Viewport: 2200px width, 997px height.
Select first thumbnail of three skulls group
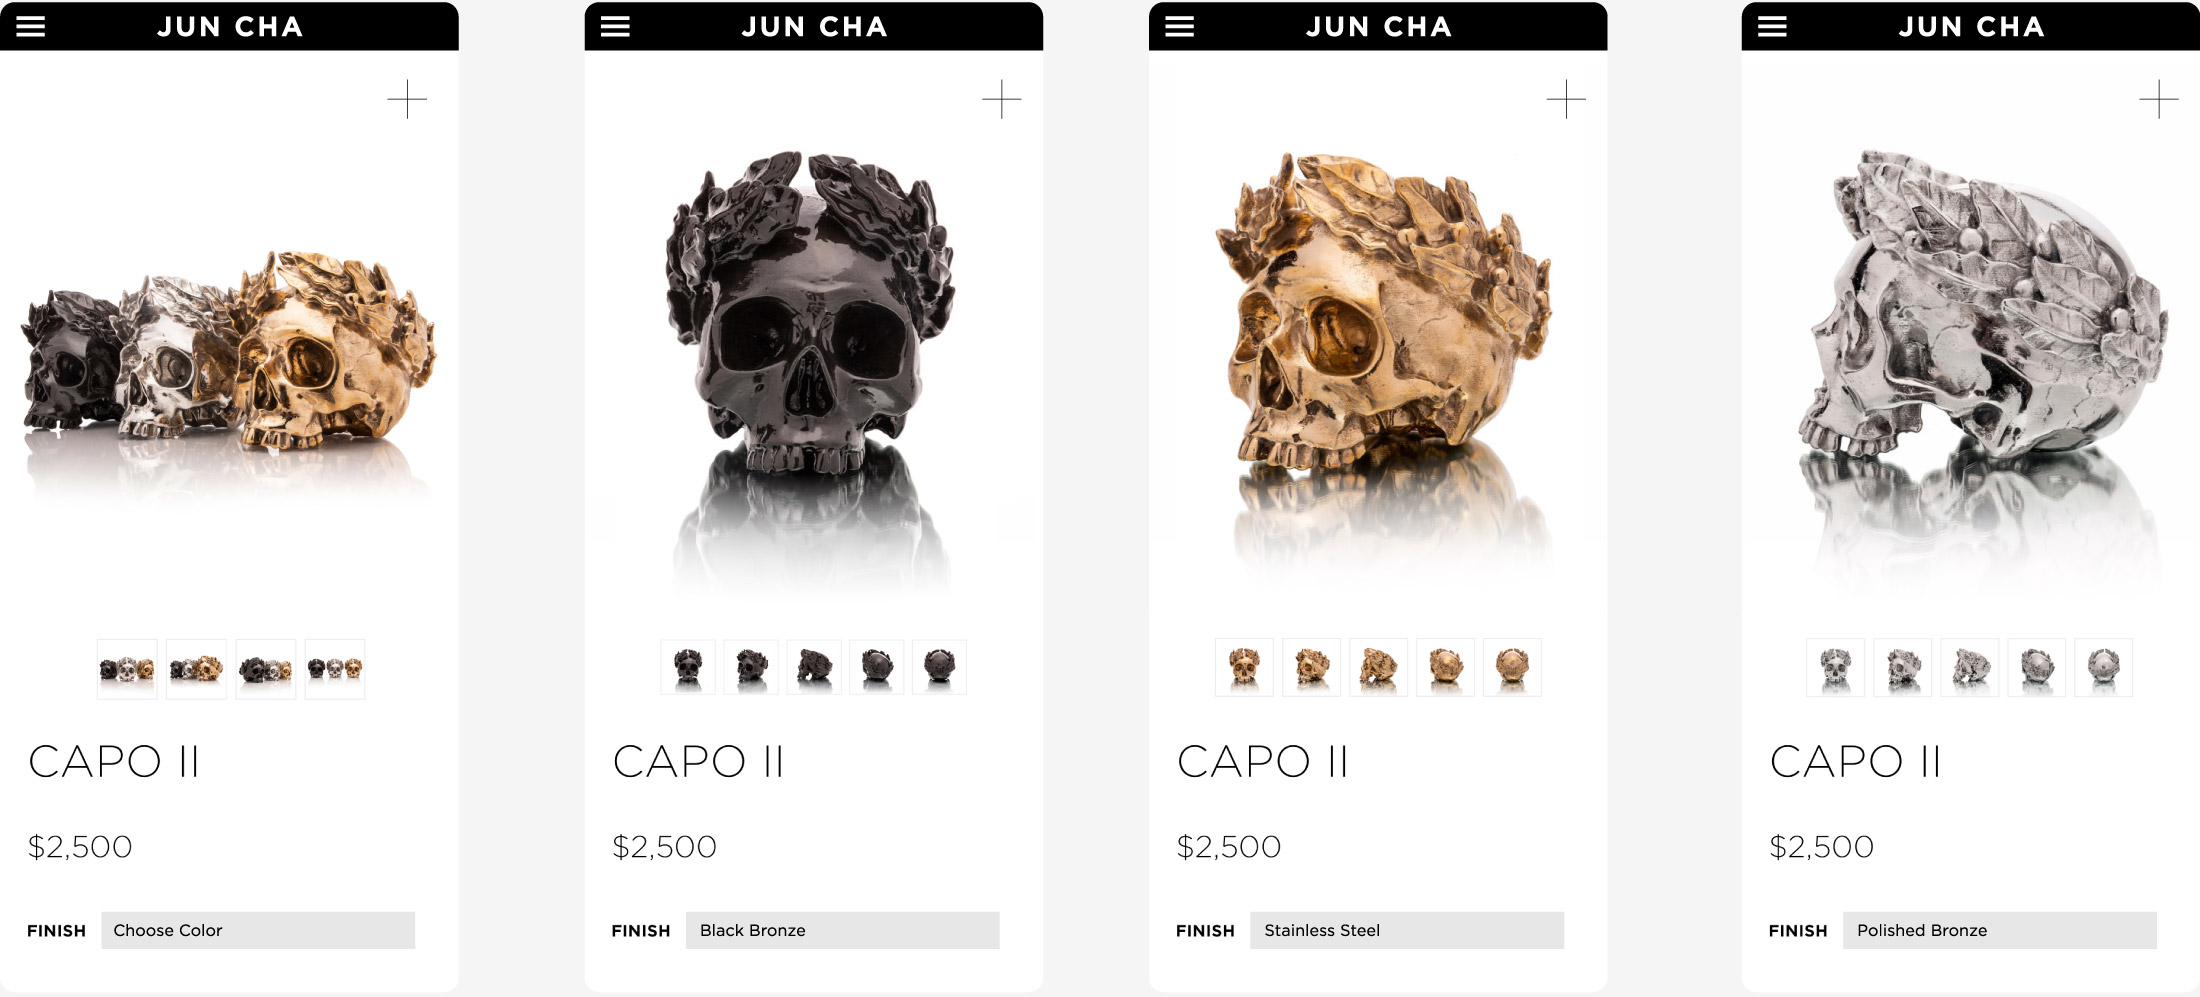[x=127, y=668]
